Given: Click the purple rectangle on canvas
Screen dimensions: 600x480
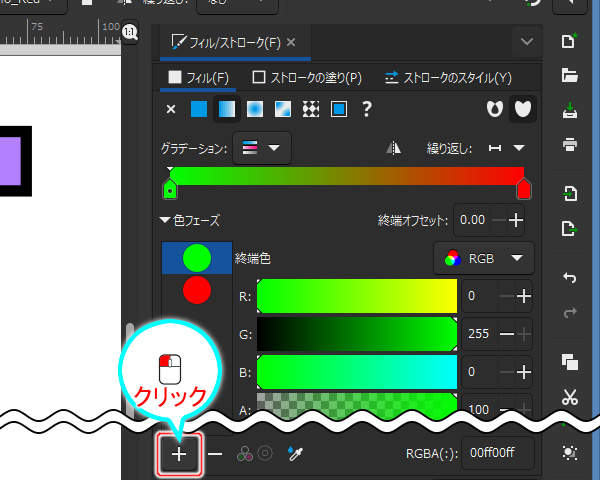Looking at the screenshot, I should tap(10, 161).
